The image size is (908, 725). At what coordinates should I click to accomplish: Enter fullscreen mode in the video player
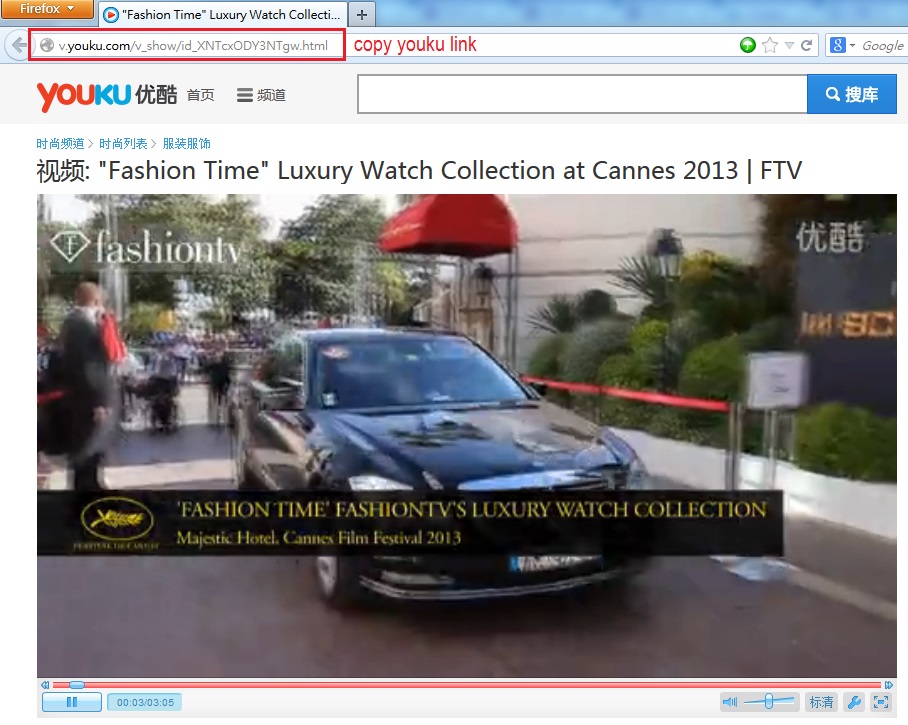point(880,702)
